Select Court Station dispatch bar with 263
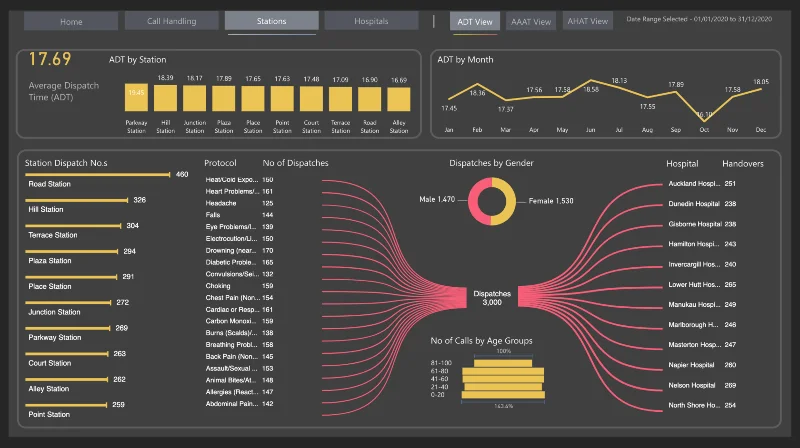 [x=66, y=354]
